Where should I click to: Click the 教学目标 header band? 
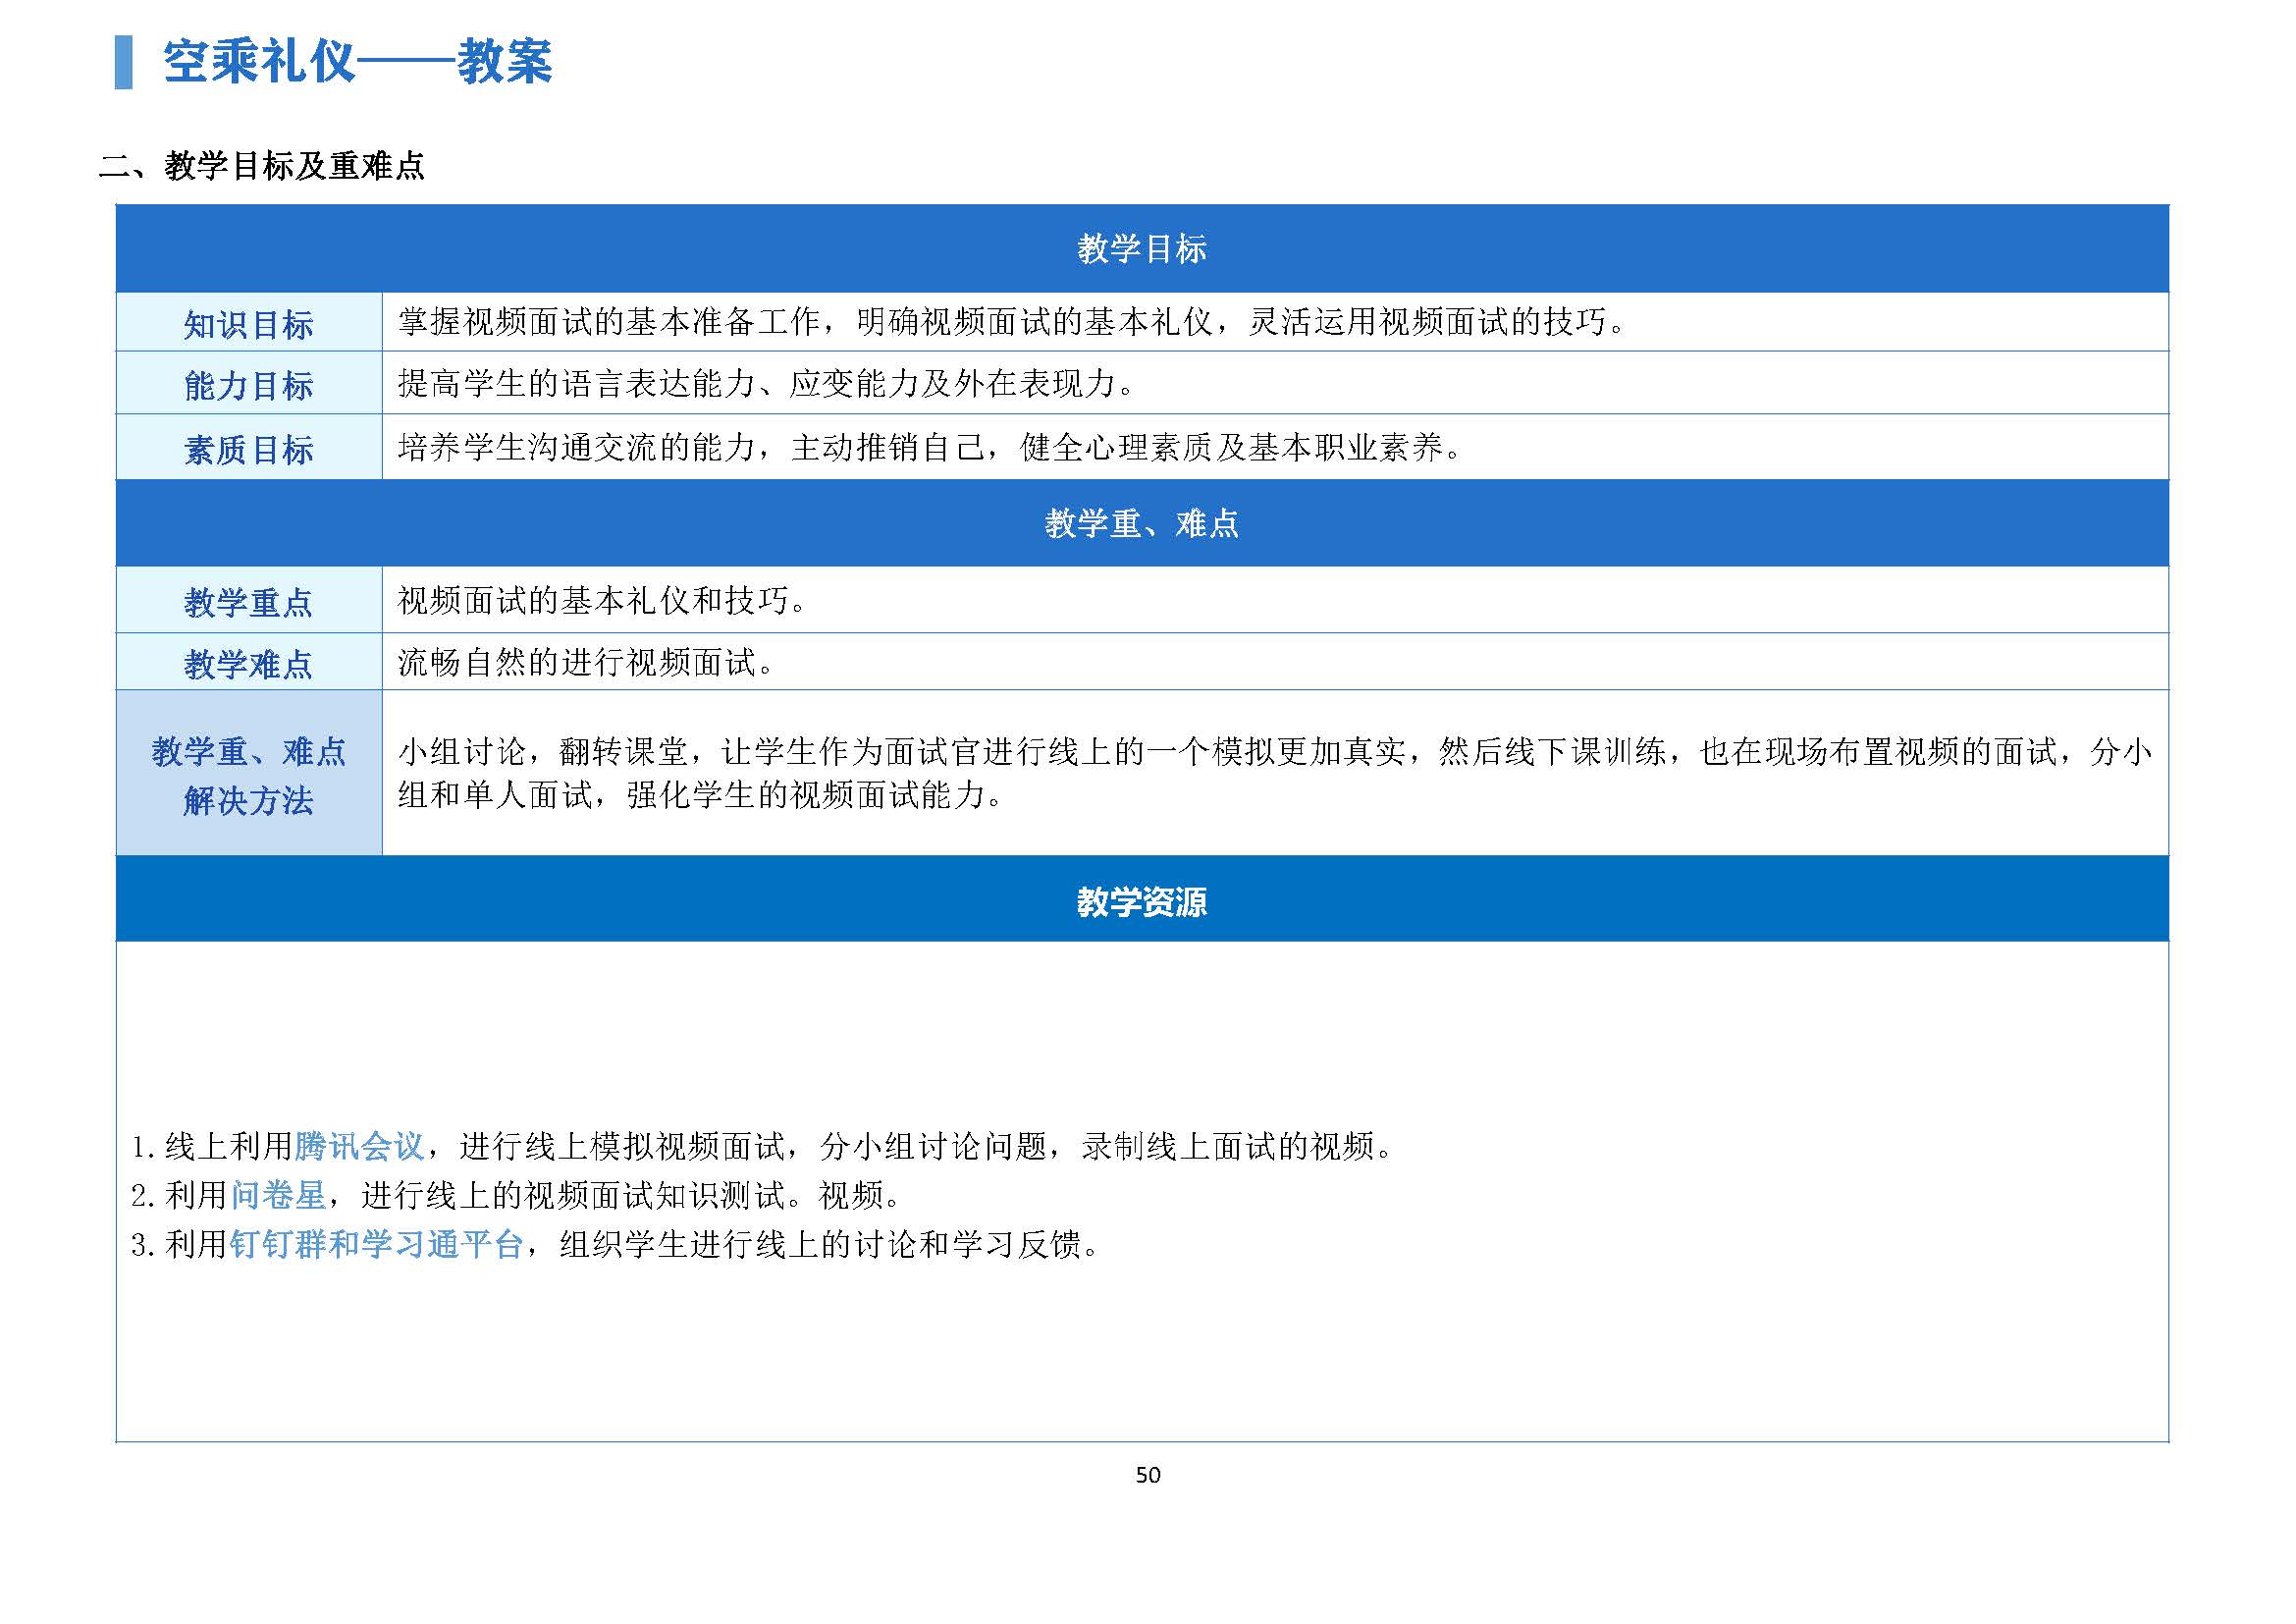point(1142,249)
